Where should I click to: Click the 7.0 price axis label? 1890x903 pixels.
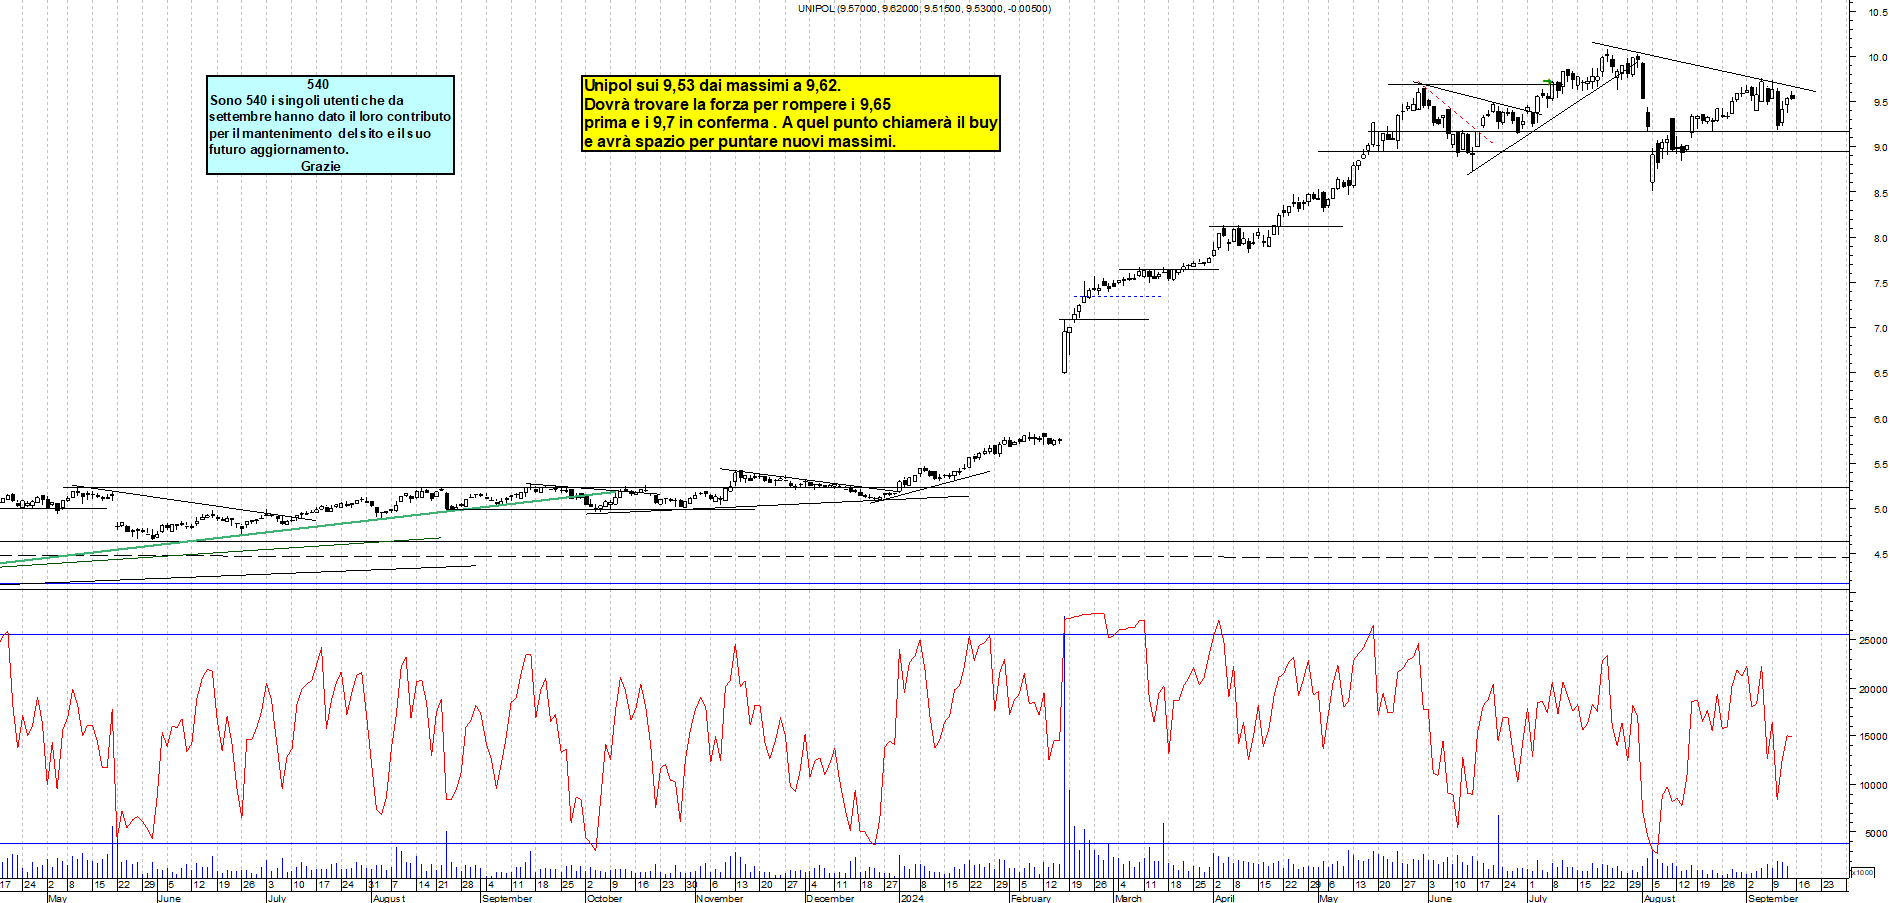1880,328
